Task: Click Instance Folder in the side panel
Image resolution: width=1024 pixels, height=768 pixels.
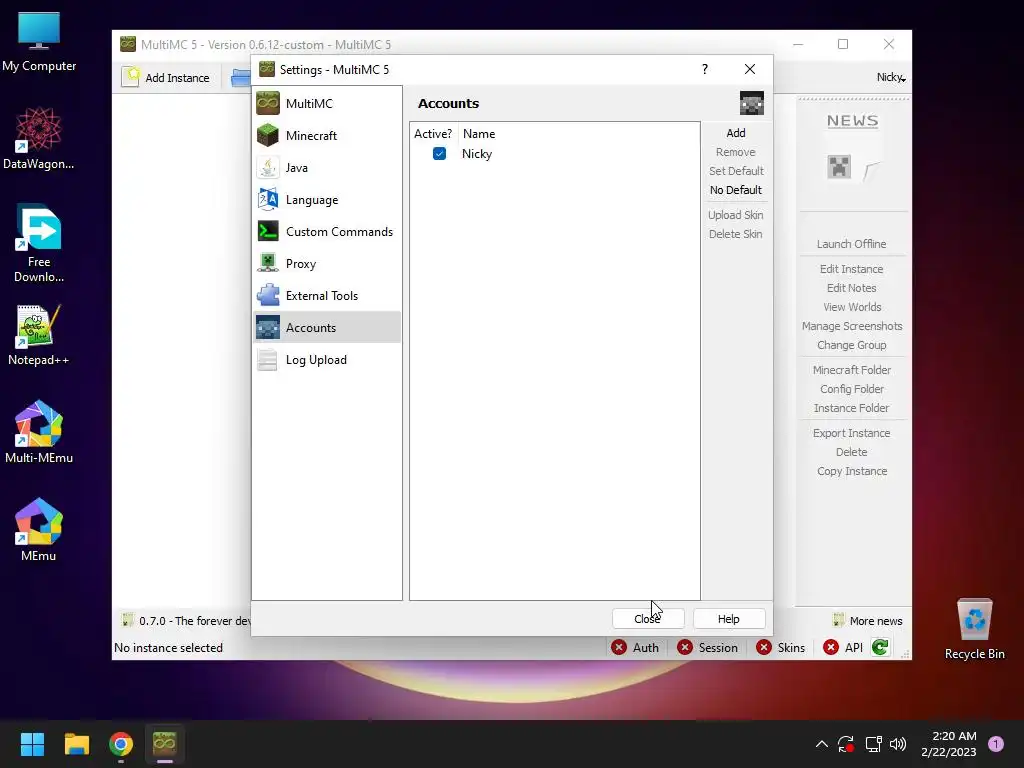Action: pos(851,408)
